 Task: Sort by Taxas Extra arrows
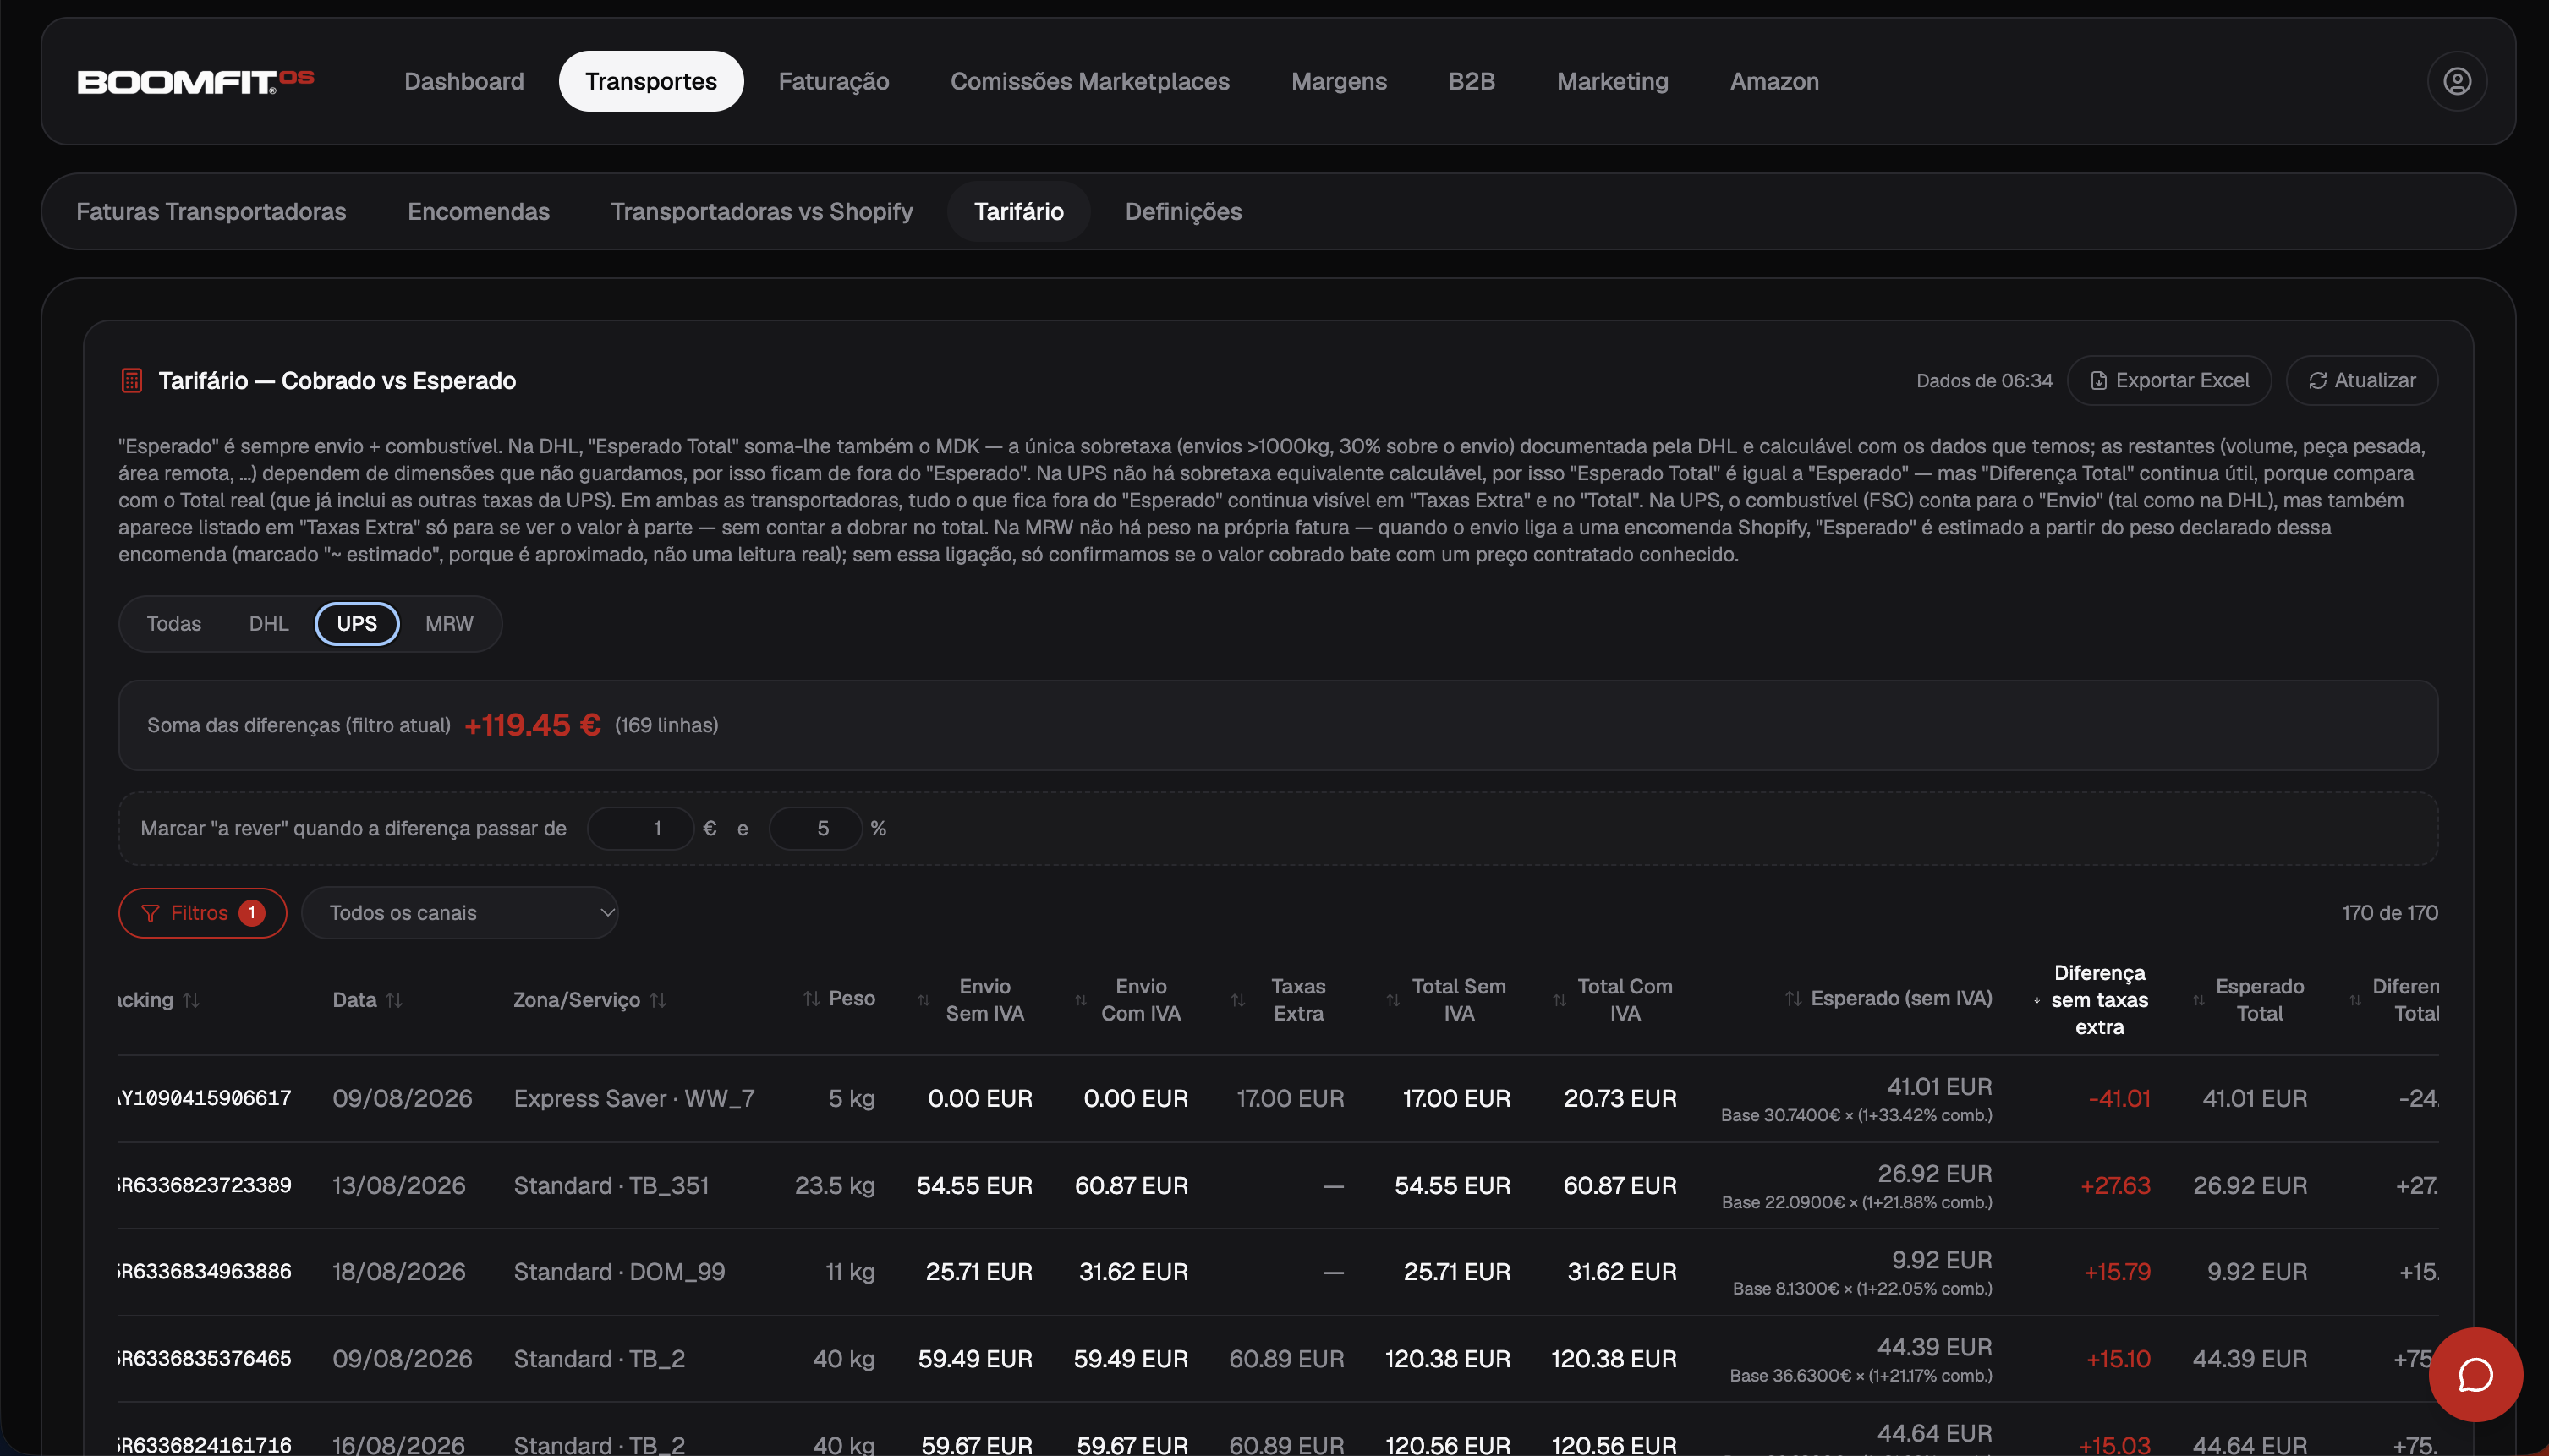click(x=1238, y=1000)
